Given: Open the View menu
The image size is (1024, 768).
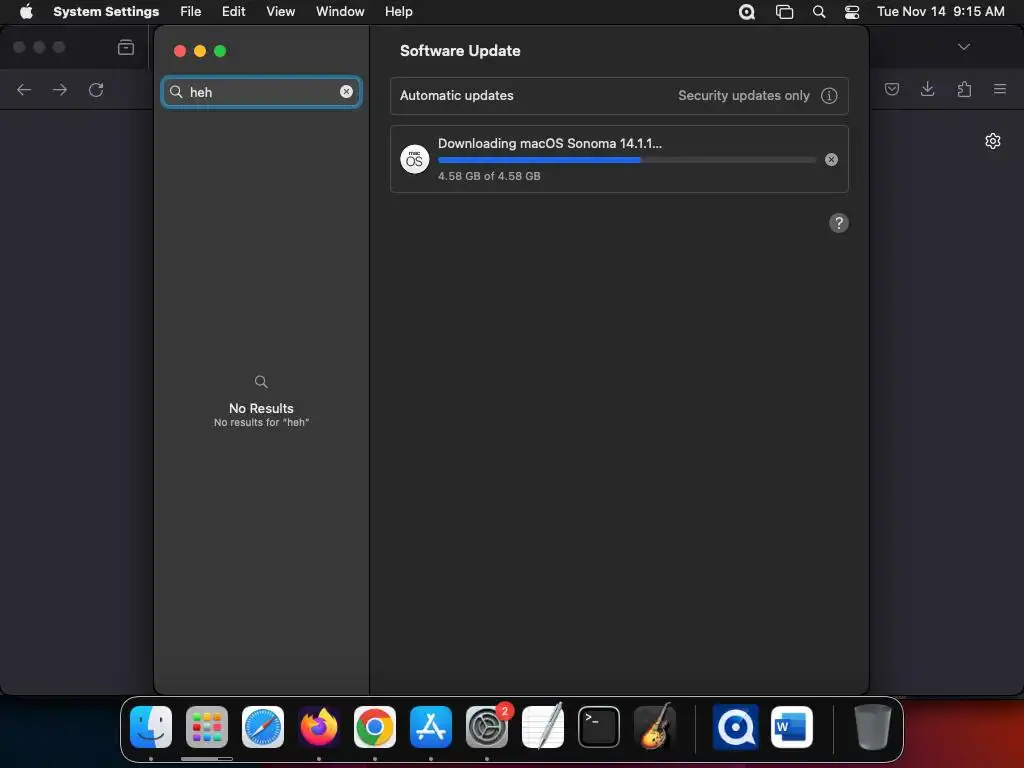Looking at the screenshot, I should tap(280, 12).
